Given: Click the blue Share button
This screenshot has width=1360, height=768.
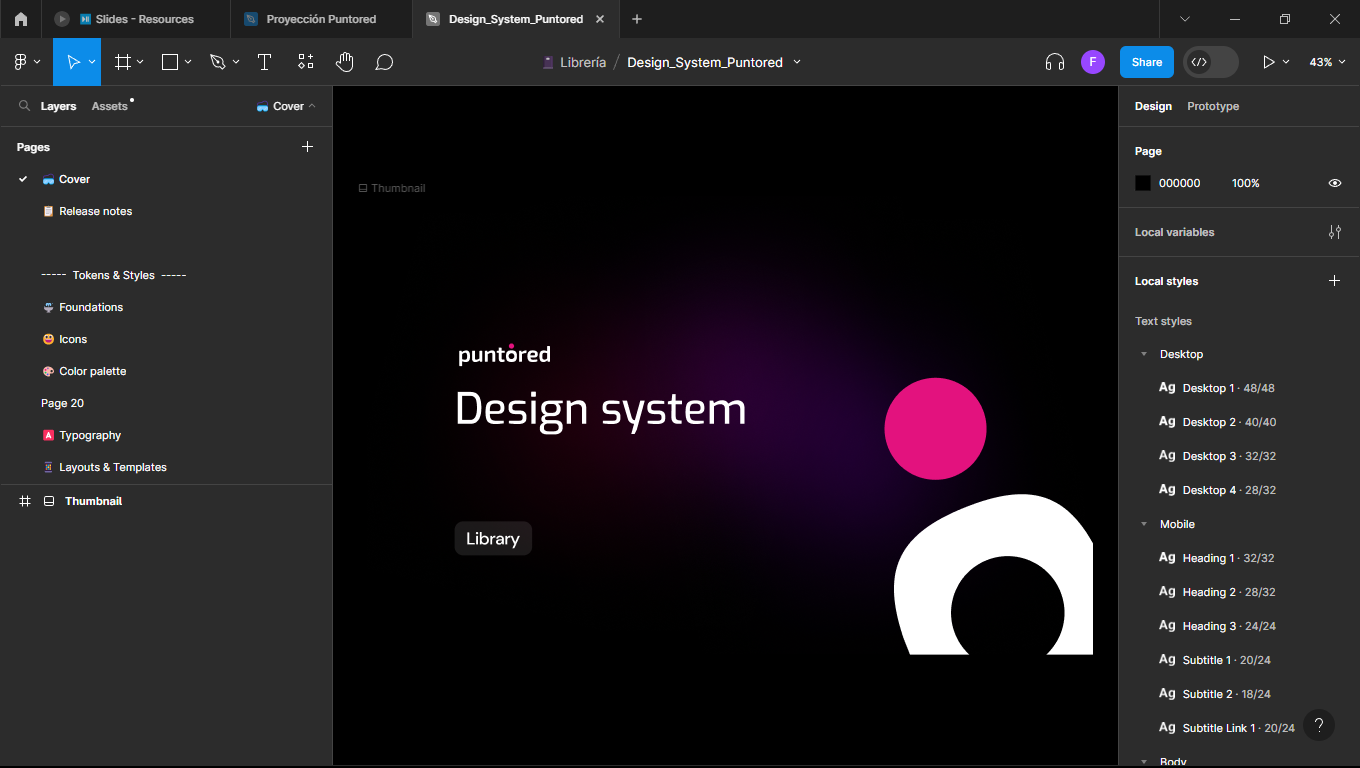Looking at the screenshot, I should click(1146, 62).
